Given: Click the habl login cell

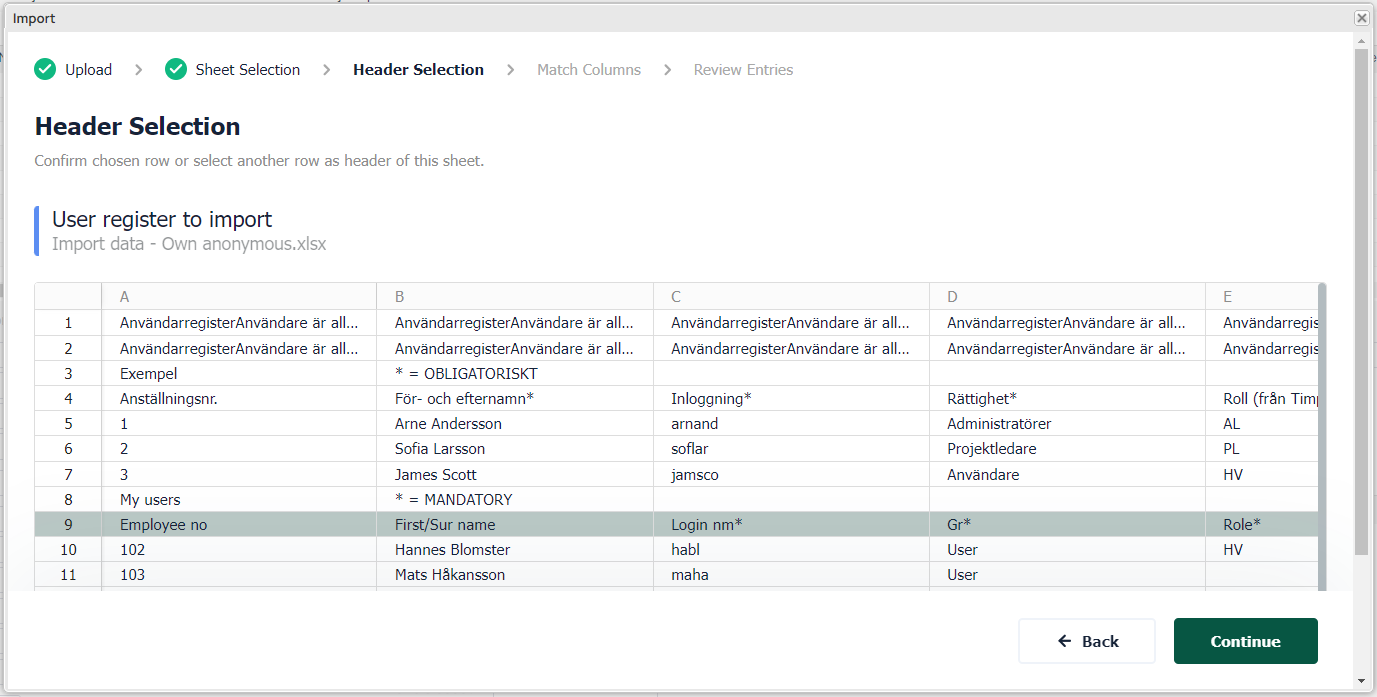Looking at the screenshot, I should (791, 549).
